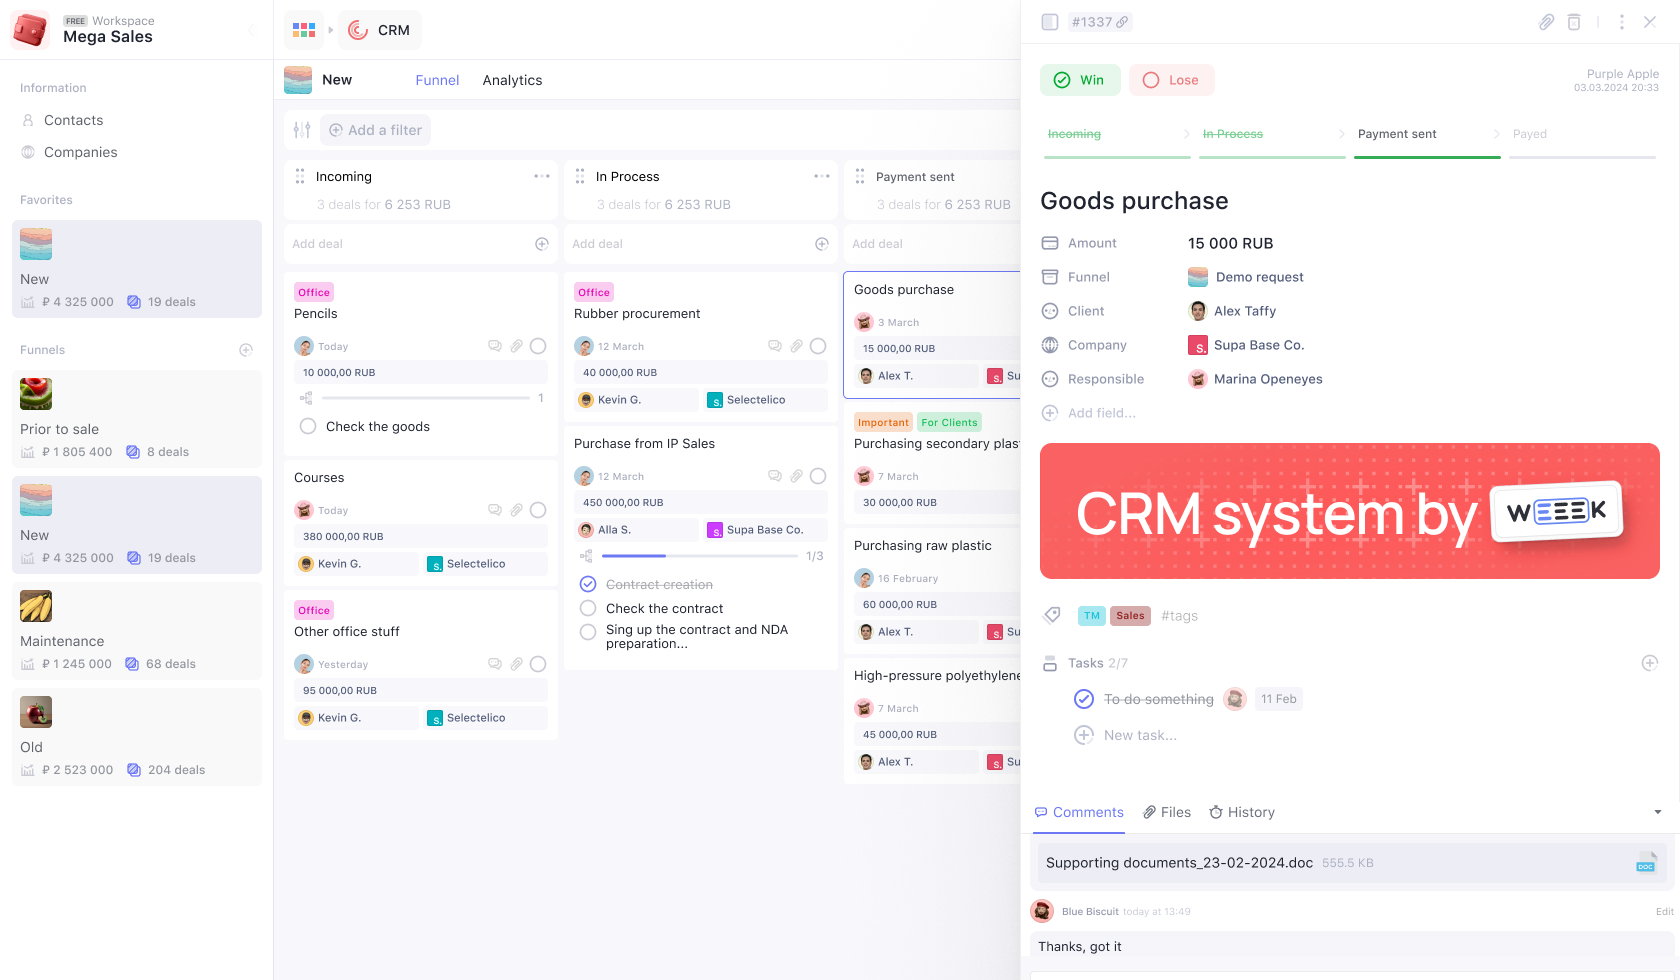Collapse the left sidebar with the chevron

pyautogui.click(x=251, y=30)
